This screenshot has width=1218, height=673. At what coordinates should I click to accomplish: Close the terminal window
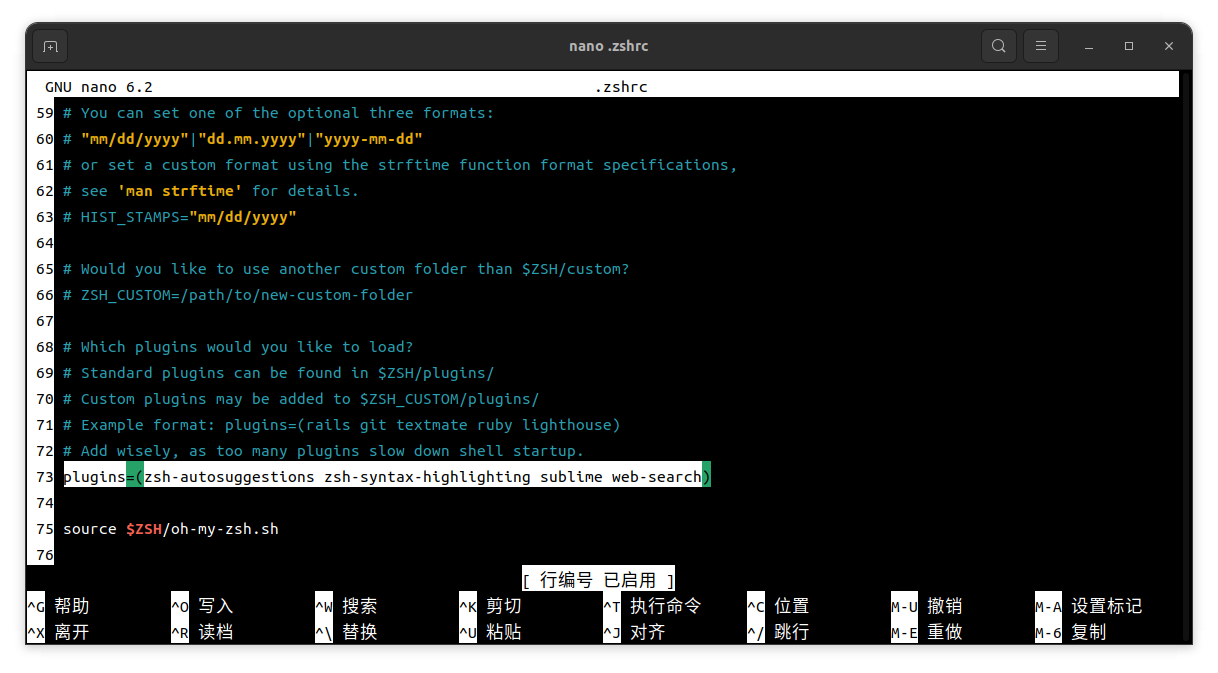[1169, 46]
